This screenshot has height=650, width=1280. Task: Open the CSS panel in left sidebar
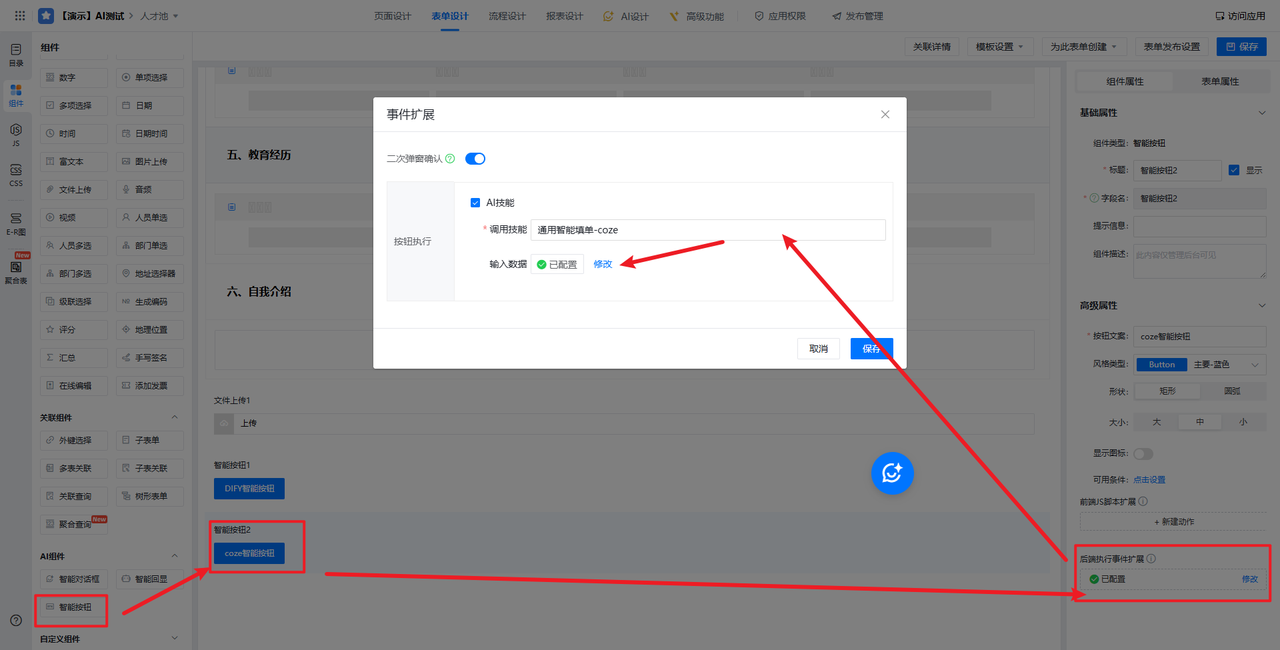click(x=16, y=175)
